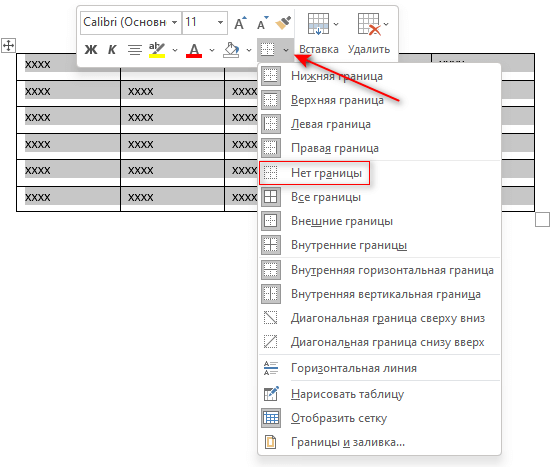
Task: Click the table move handle icon
Action: coord(8,45)
